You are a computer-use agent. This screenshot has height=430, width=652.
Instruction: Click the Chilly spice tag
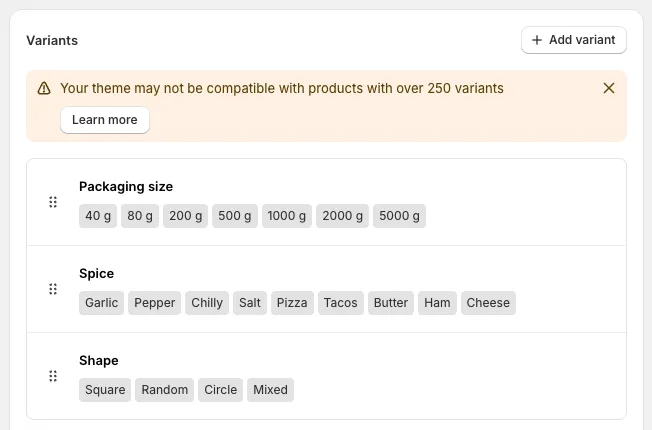click(207, 303)
